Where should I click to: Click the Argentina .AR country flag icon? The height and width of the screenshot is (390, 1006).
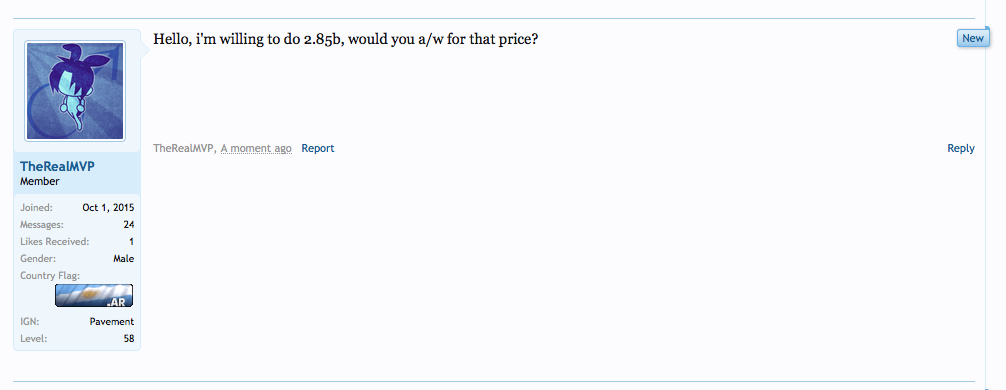94,296
